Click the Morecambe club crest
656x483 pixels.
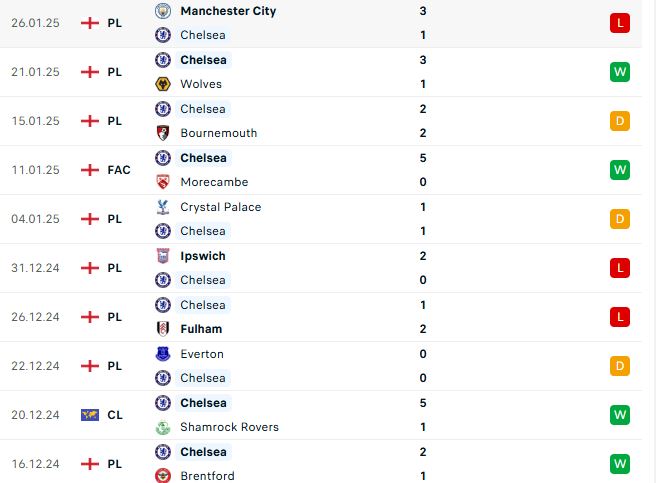point(163,182)
